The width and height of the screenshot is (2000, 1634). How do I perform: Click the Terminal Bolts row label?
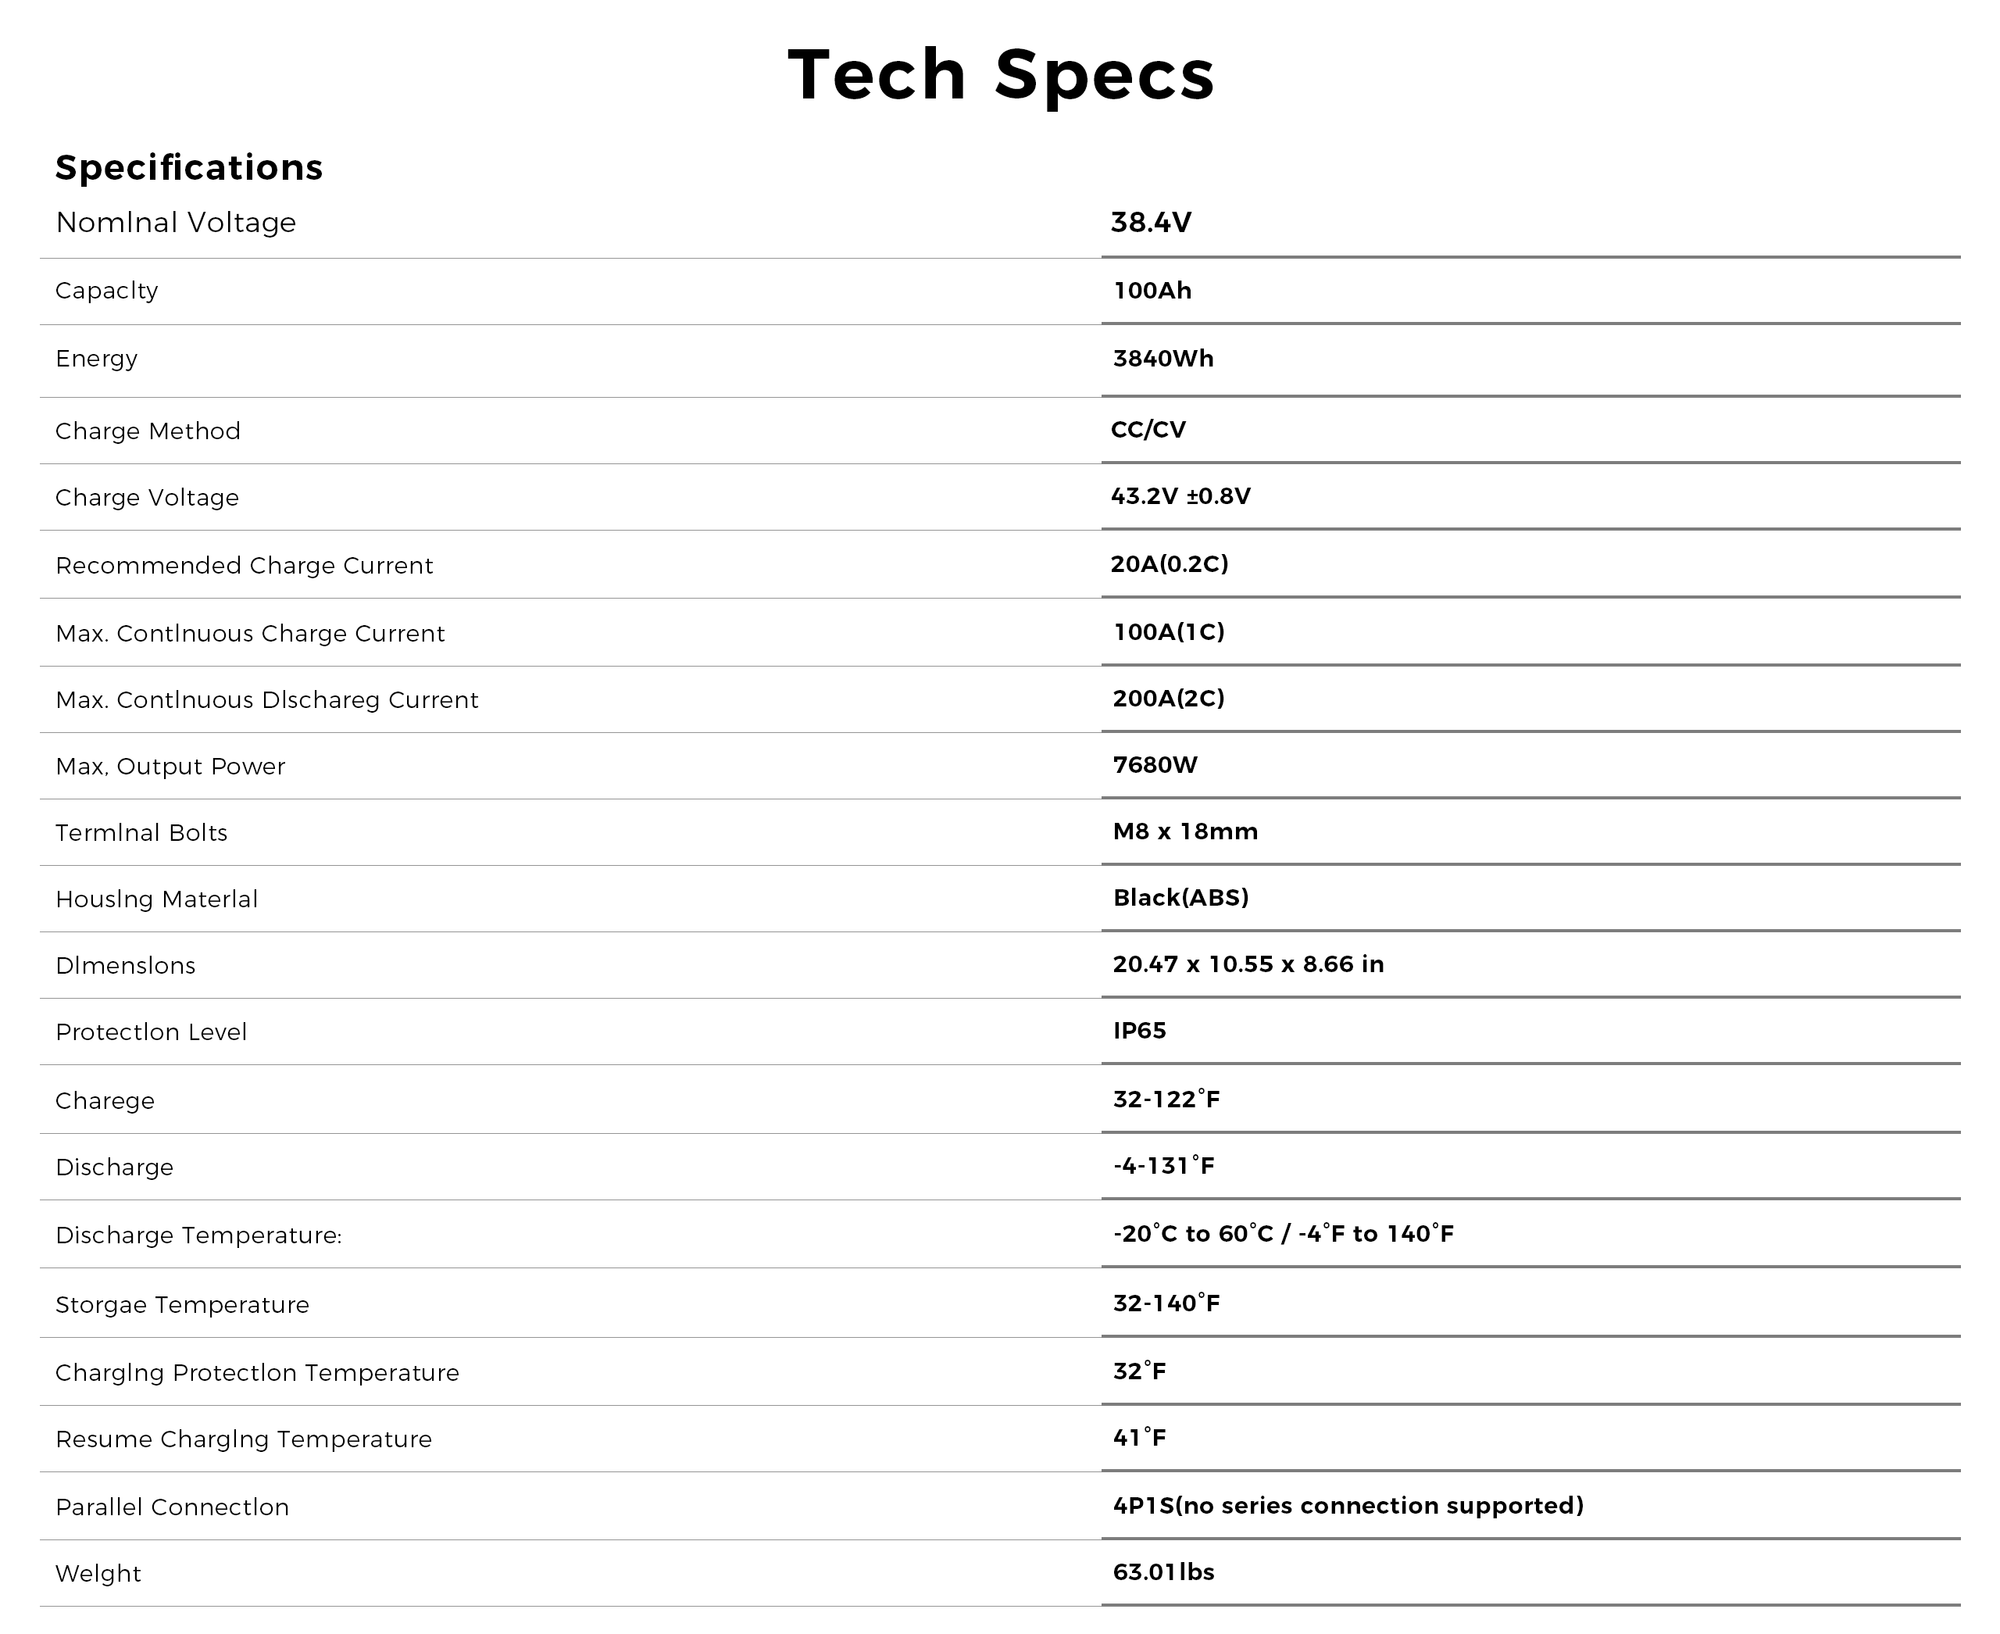click(x=141, y=833)
